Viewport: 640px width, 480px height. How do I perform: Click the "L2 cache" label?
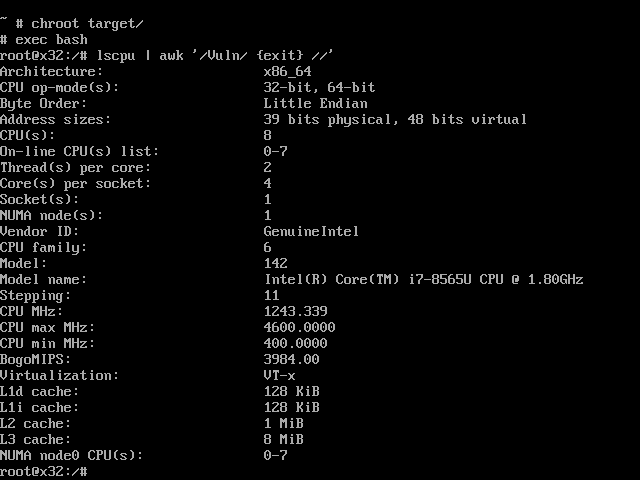tap(36, 423)
